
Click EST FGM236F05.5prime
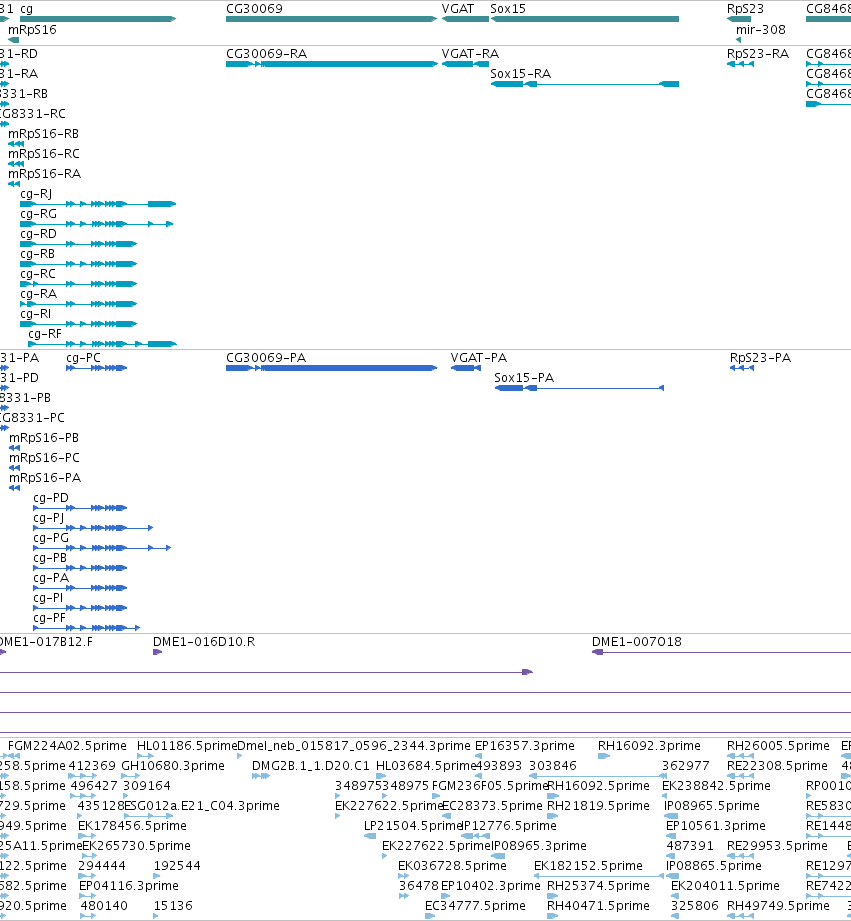pos(490,785)
